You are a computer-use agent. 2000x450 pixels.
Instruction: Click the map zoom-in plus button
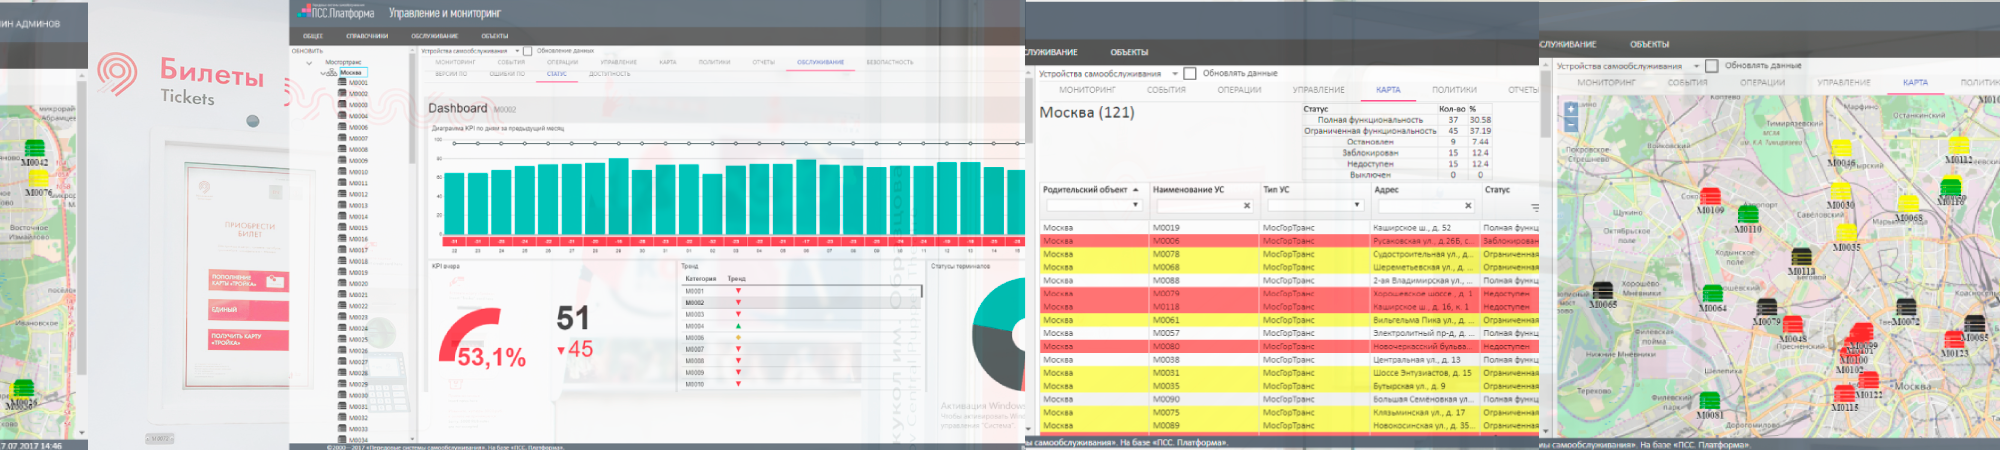(x=1571, y=109)
